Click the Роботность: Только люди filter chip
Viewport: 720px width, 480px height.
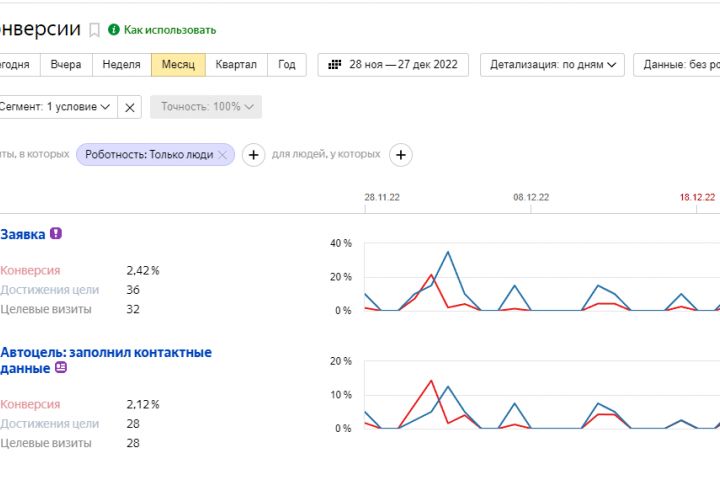pos(148,155)
